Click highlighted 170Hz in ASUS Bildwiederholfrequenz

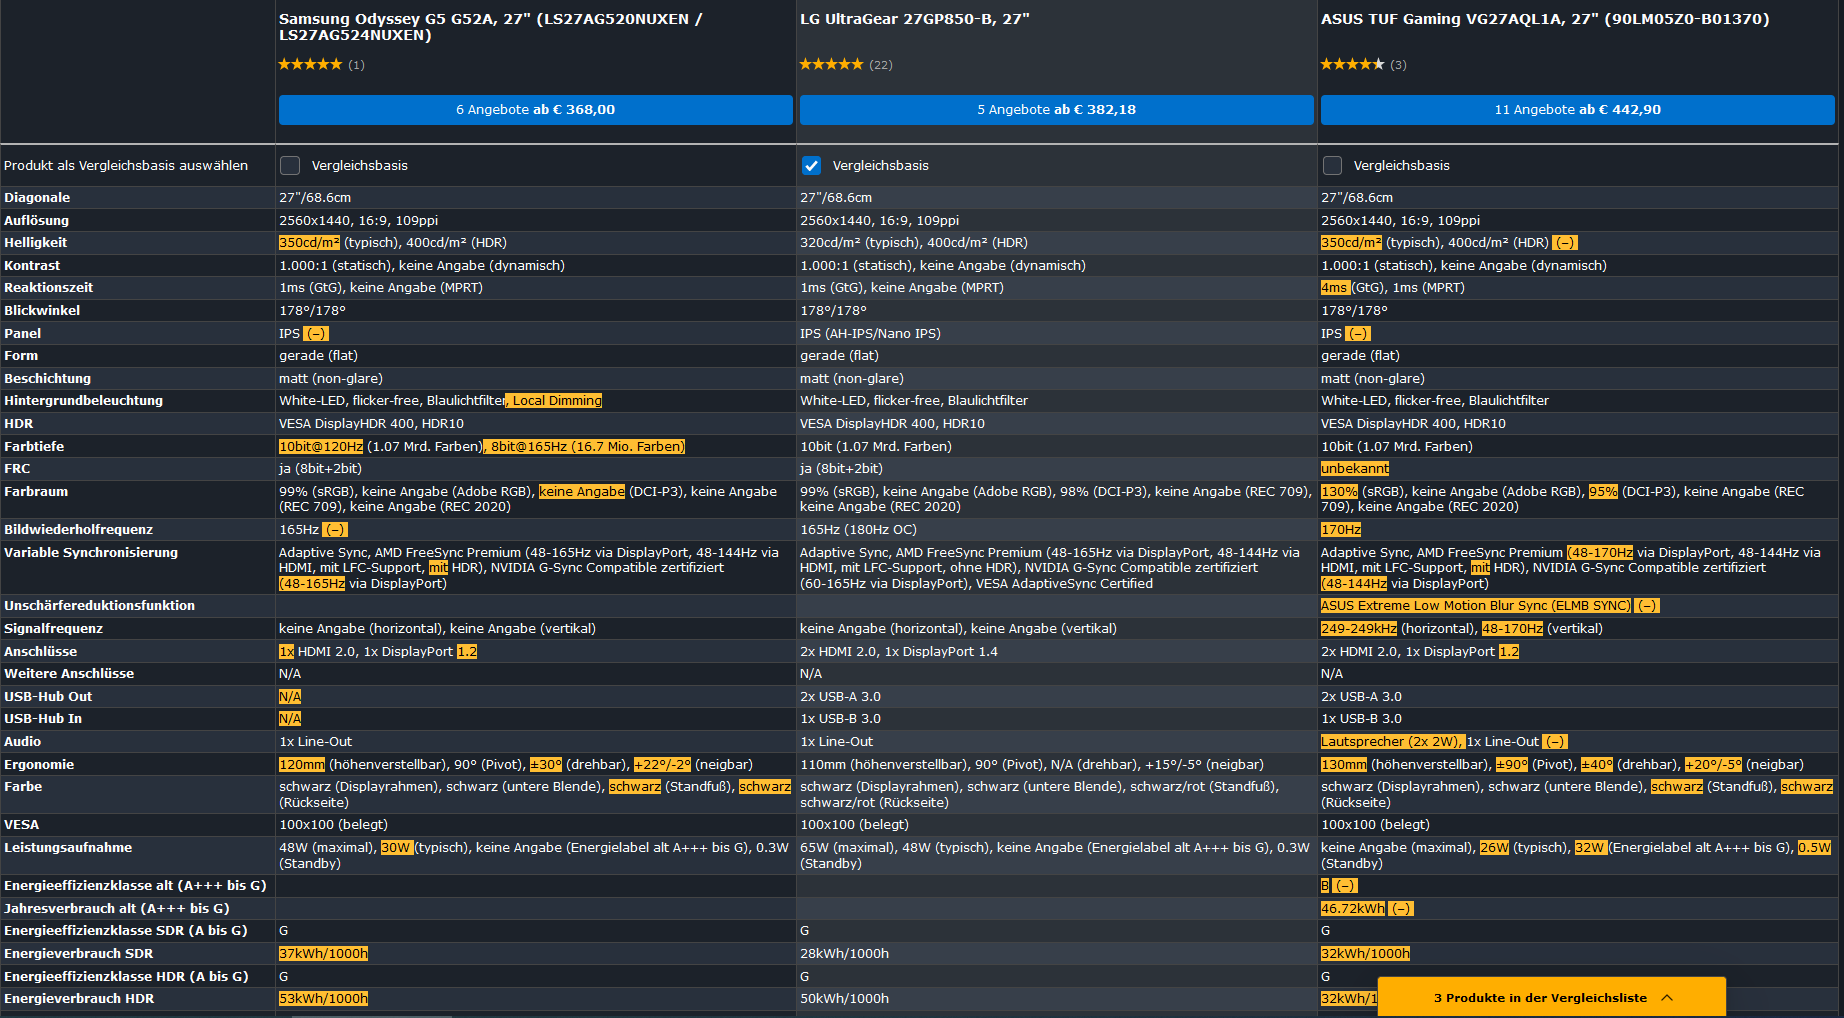click(1341, 530)
